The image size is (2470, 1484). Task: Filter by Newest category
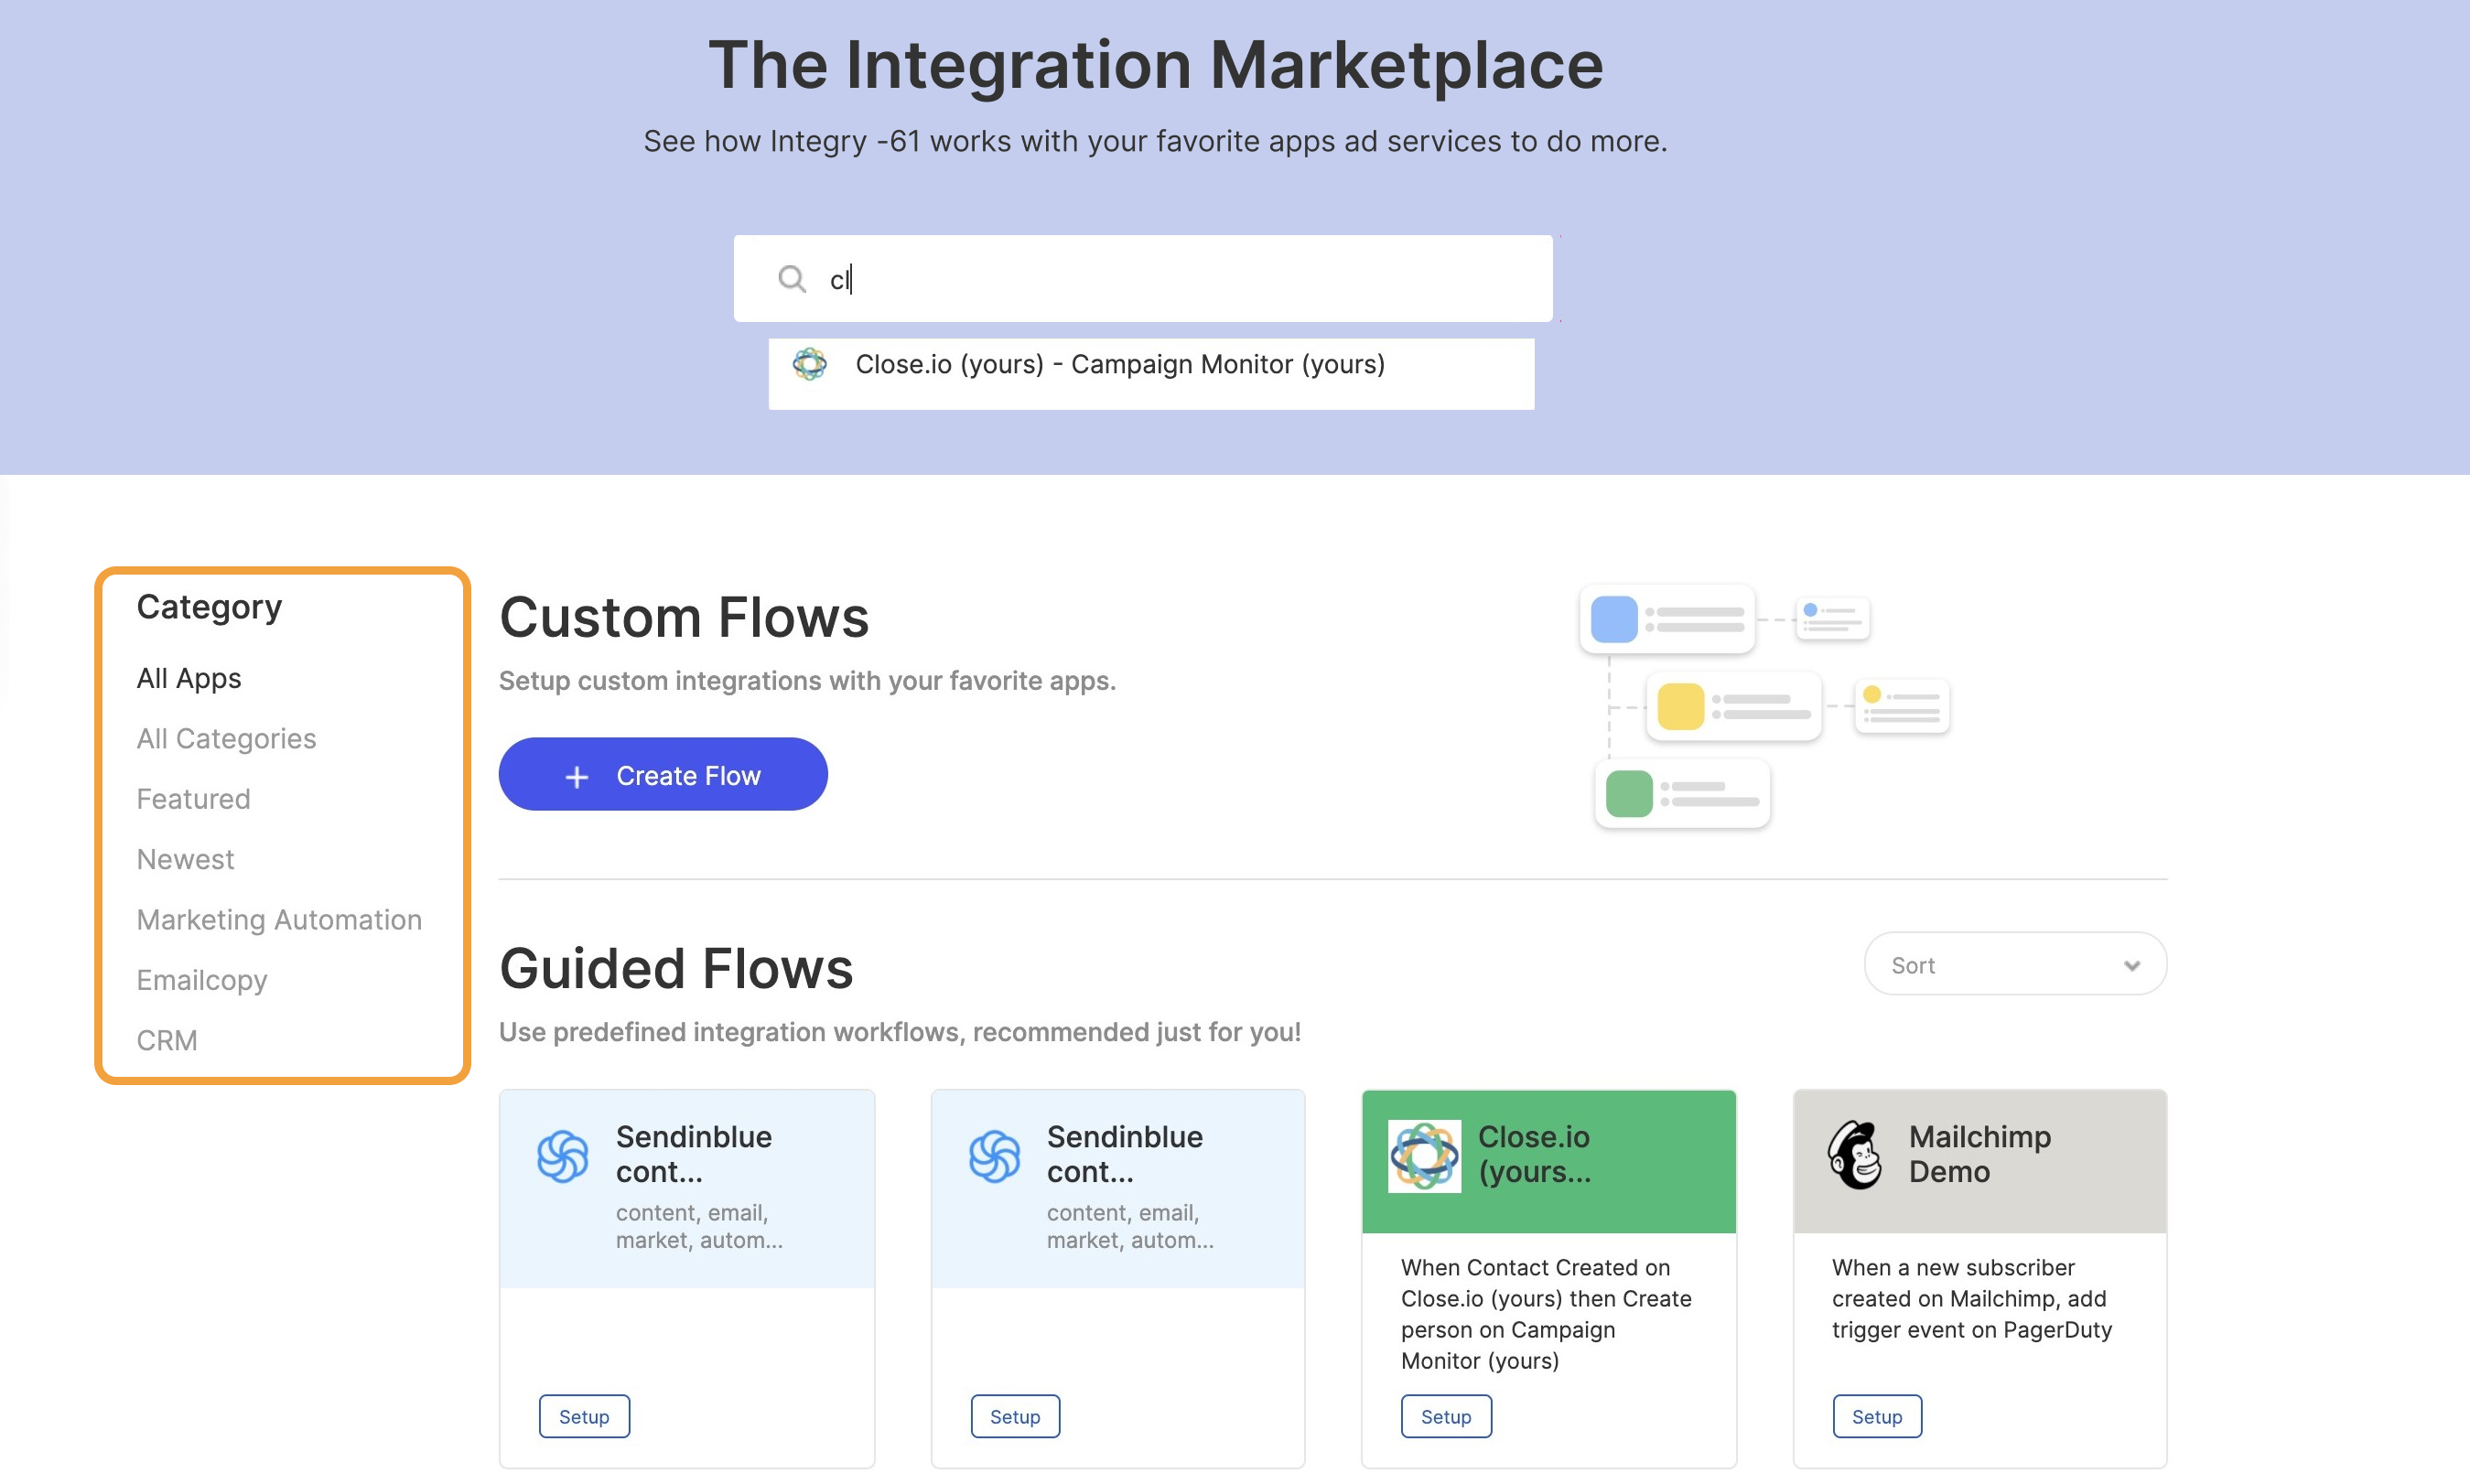click(x=185, y=859)
